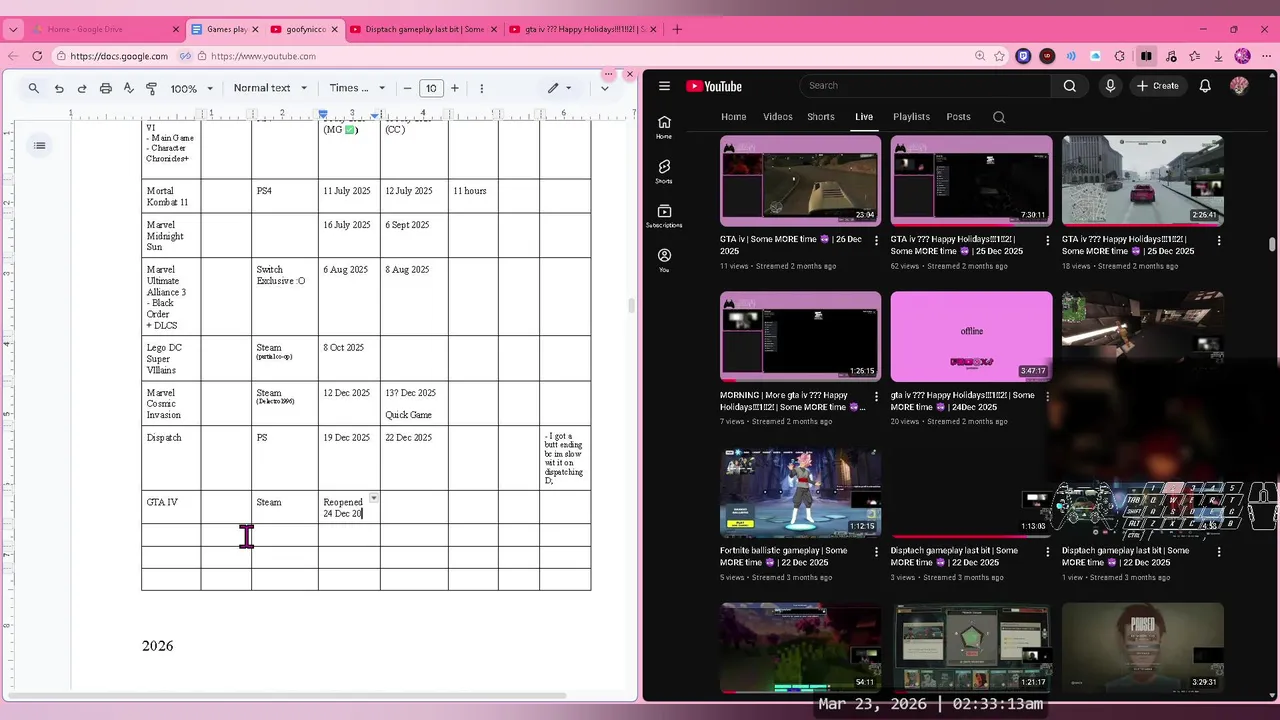Run spelling and grammar check in Docs

128,88
